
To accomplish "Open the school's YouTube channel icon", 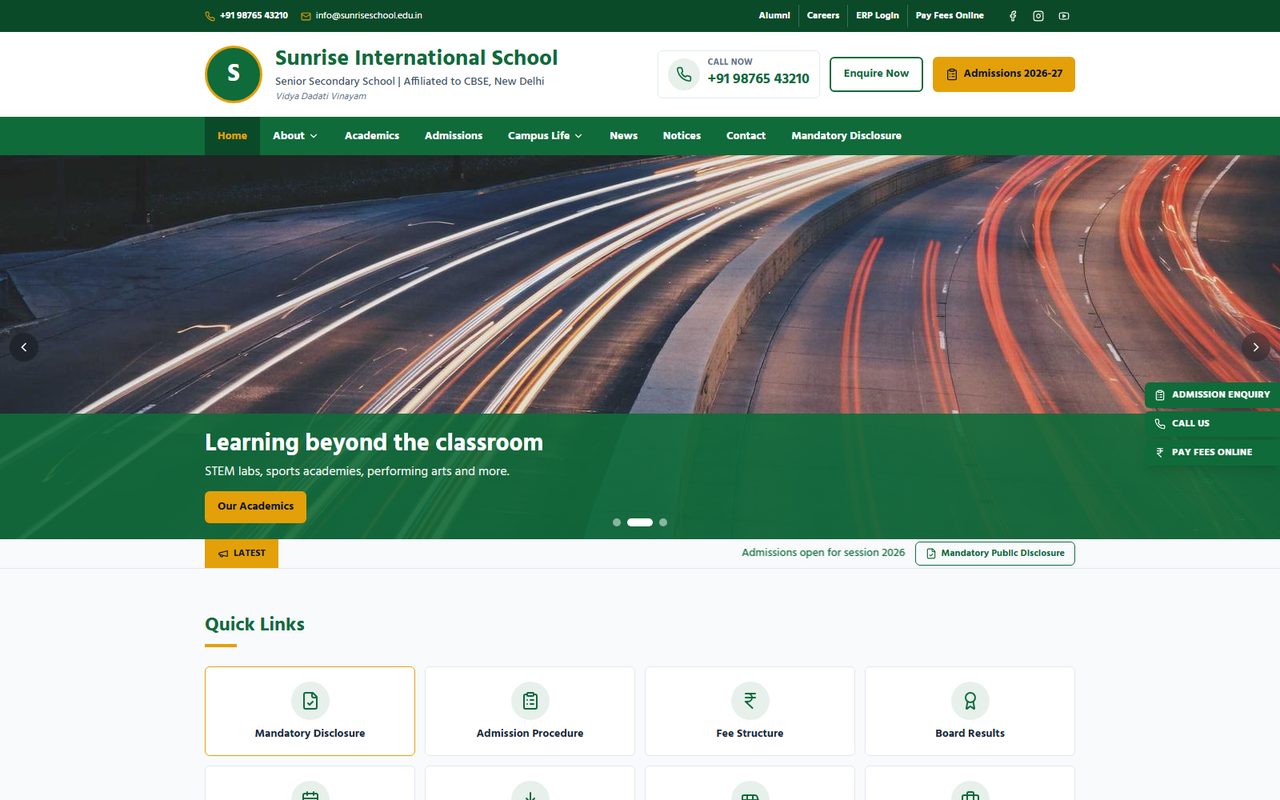I will pos(1064,16).
